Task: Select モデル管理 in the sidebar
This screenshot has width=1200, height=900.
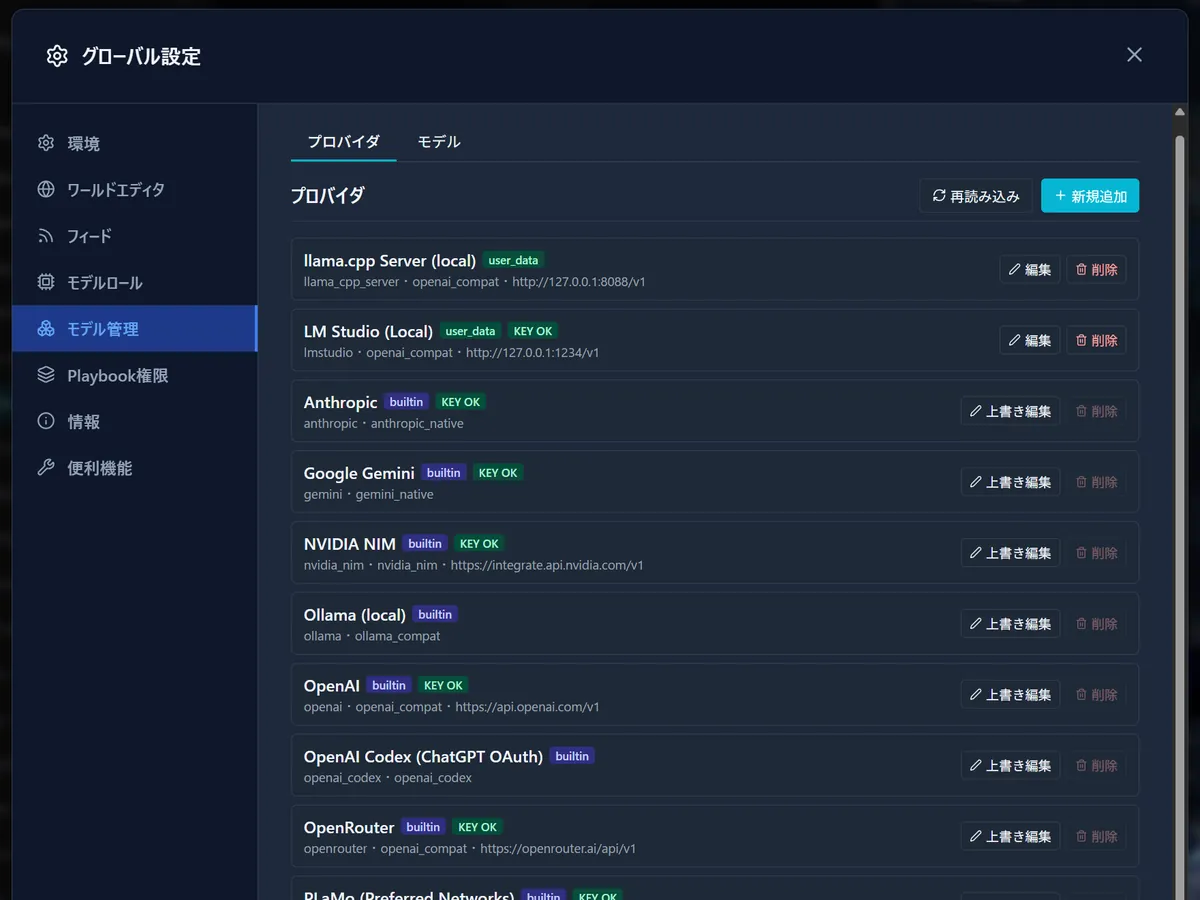Action: pyautogui.click(x=134, y=328)
